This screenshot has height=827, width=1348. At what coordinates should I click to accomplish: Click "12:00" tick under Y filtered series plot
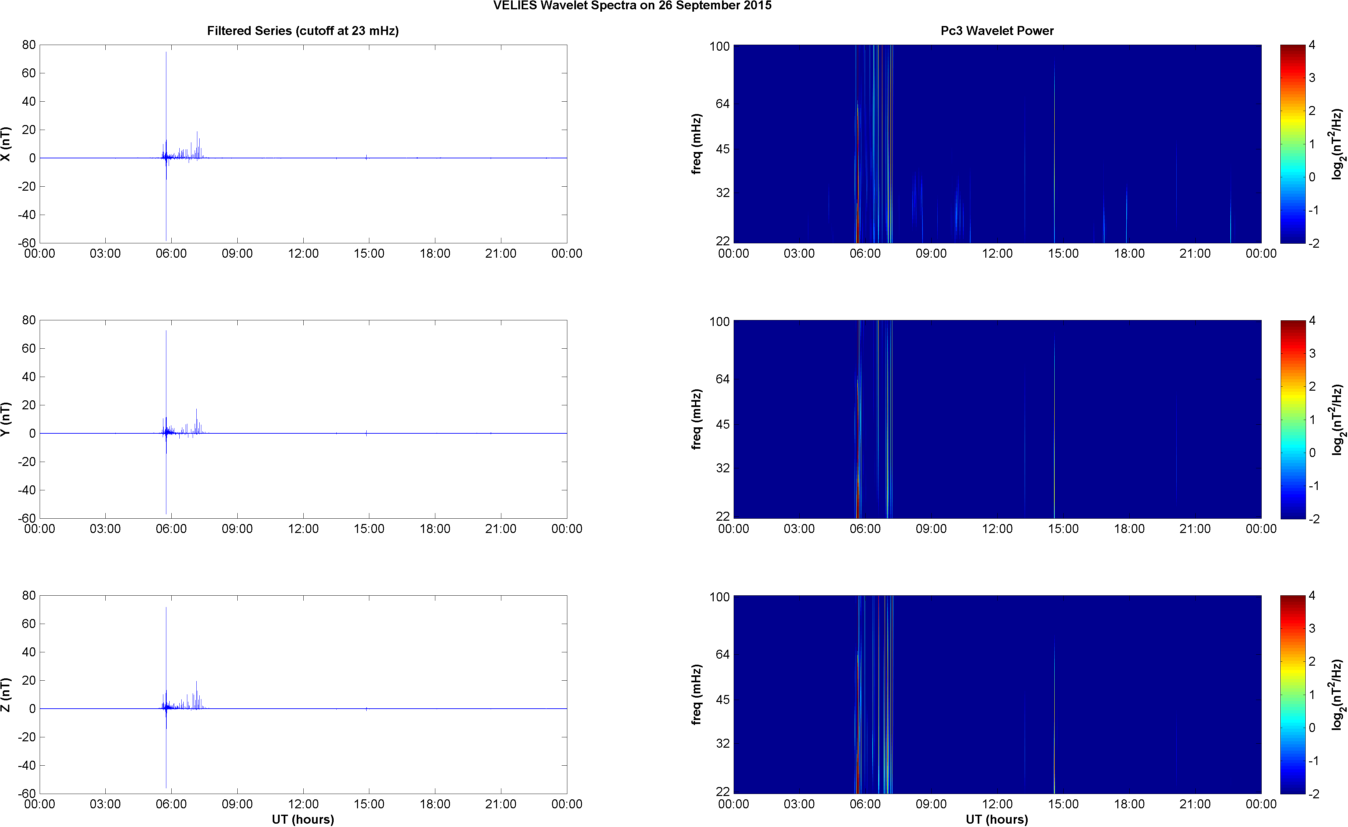tap(303, 529)
